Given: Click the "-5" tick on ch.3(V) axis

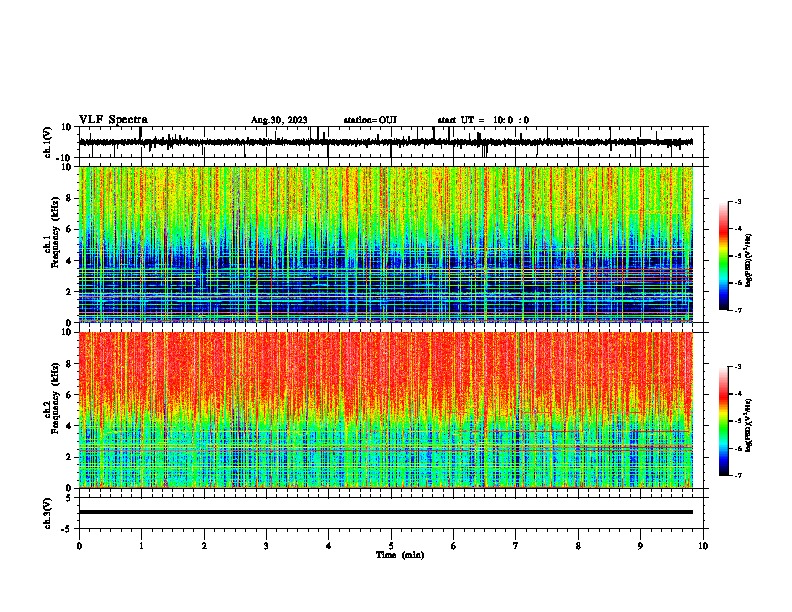Looking at the screenshot, I should point(67,528).
